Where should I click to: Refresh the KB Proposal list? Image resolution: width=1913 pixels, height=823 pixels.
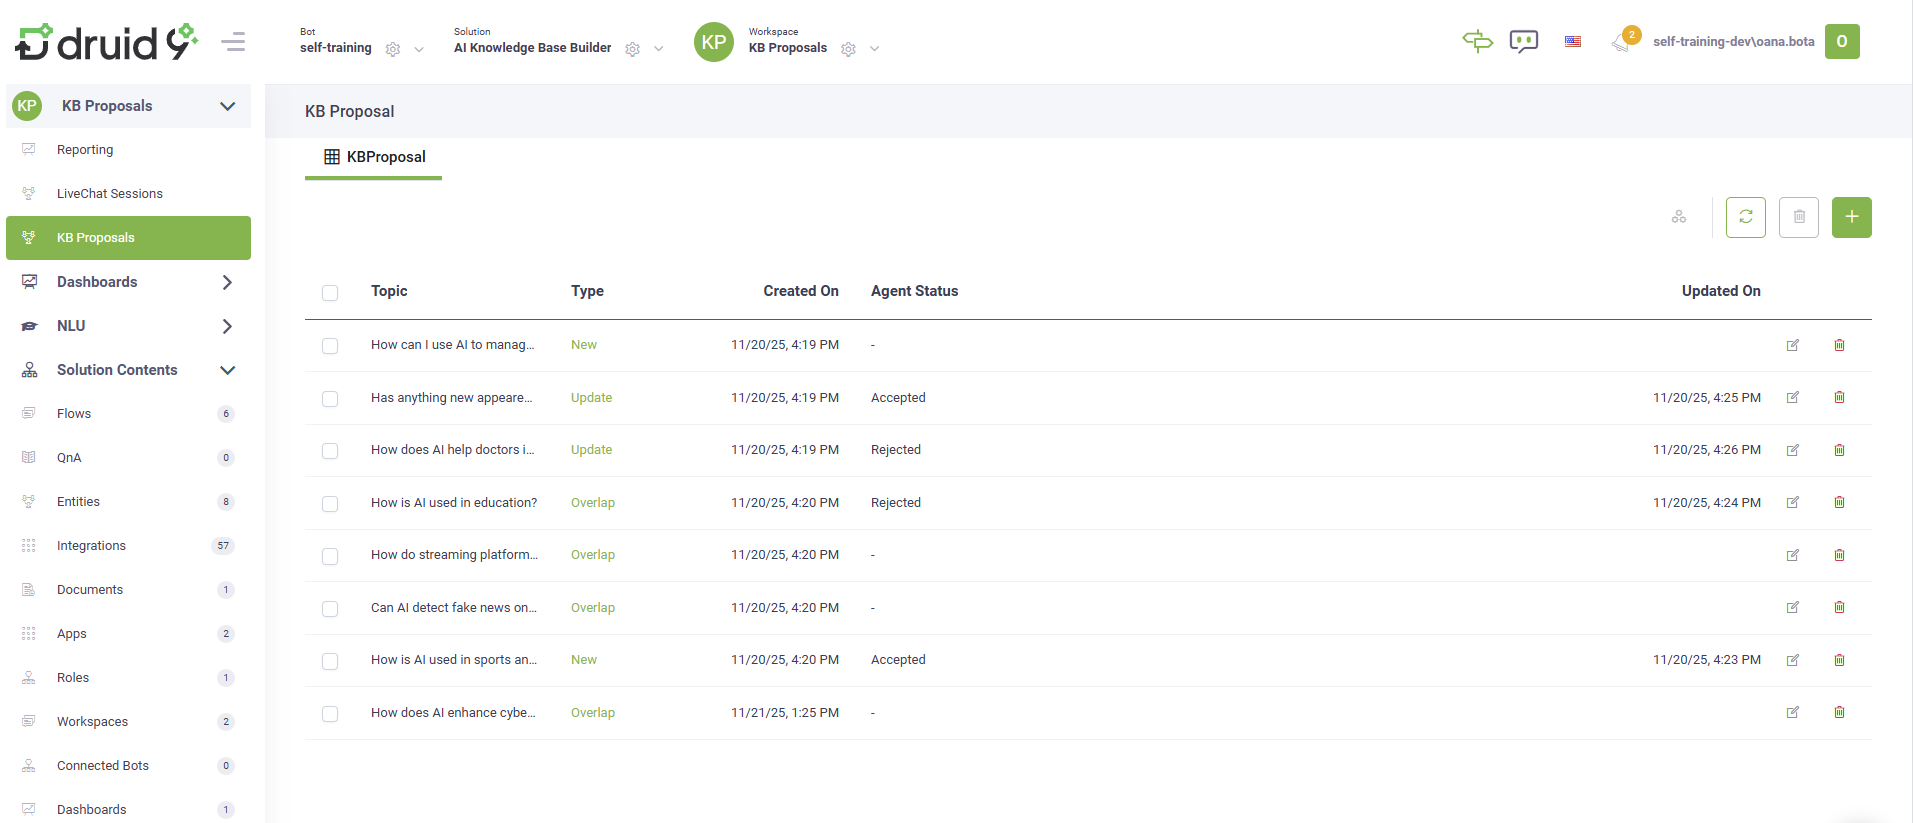click(x=1746, y=217)
